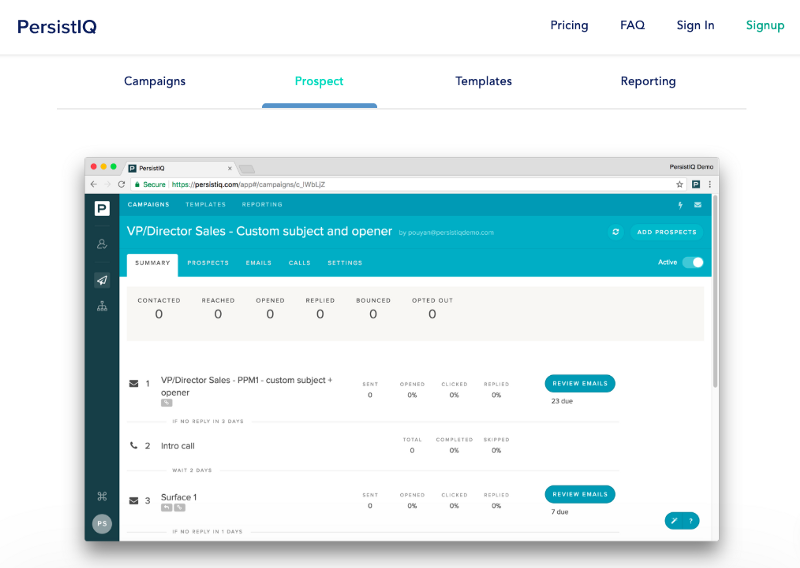Click the browser address bar URL
Viewport: 800px width, 568px height.
[x=248, y=184]
